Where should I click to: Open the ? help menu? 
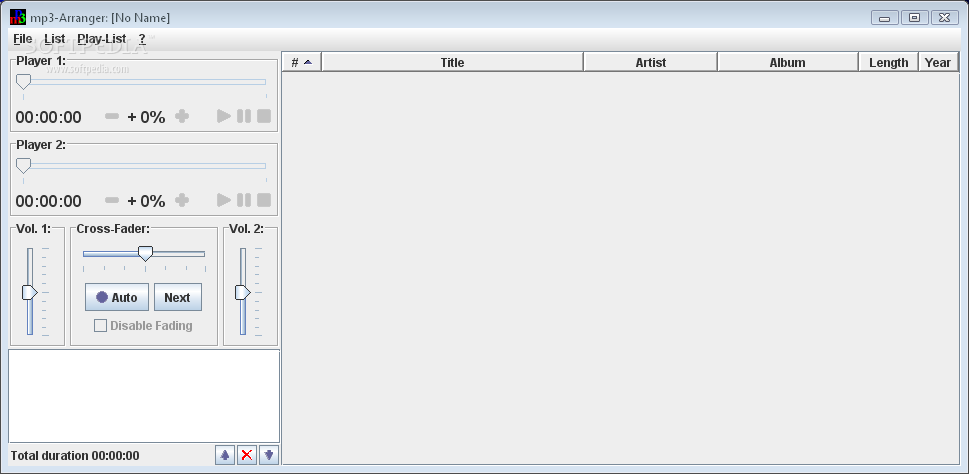pos(142,39)
